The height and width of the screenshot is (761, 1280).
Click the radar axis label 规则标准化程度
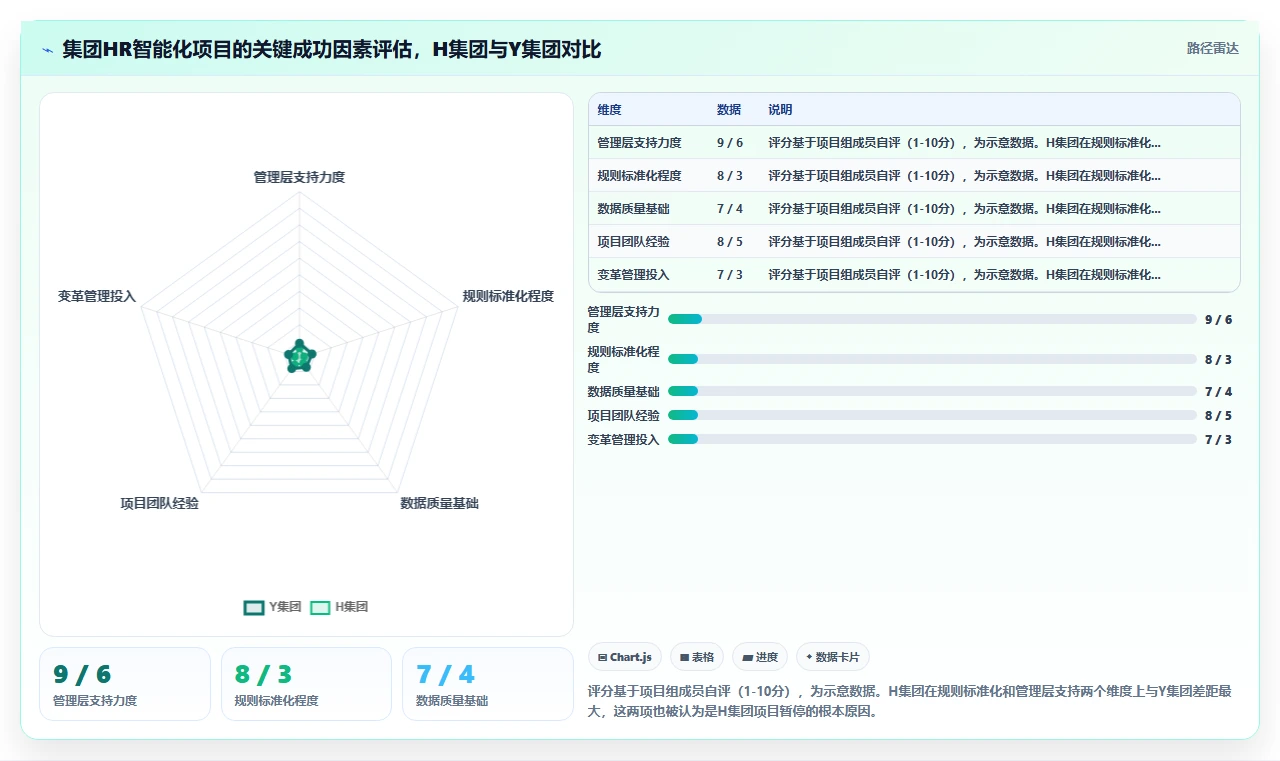(508, 296)
